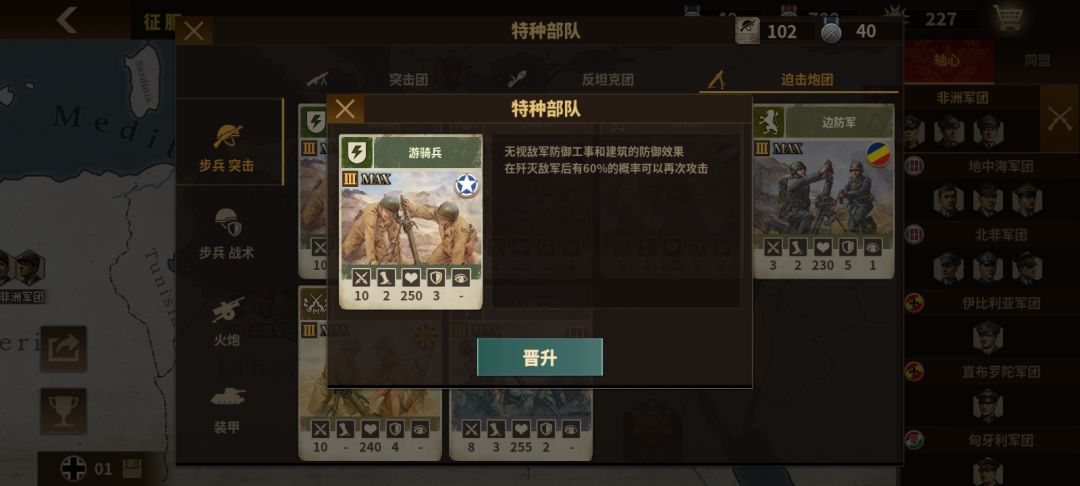Image resolution: width=1080 pixels, height=486 pixels.
Task: Select the 步兵 战术 helmet shield category
Action: click(x=227, y=234)
